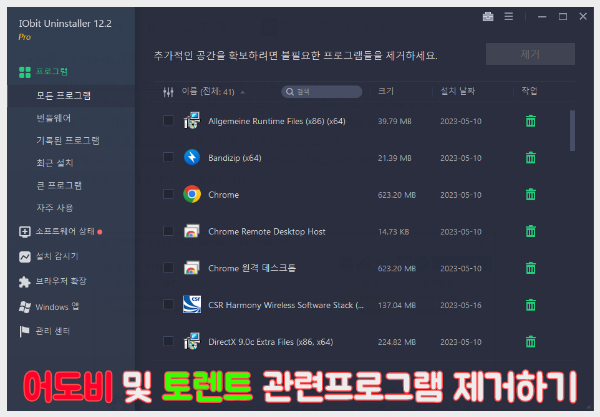Click the 프로그램 grid icon in sidebar
The height and width of the screenshot is (417, 600).
pyautogui.click(x=25, y=72)
